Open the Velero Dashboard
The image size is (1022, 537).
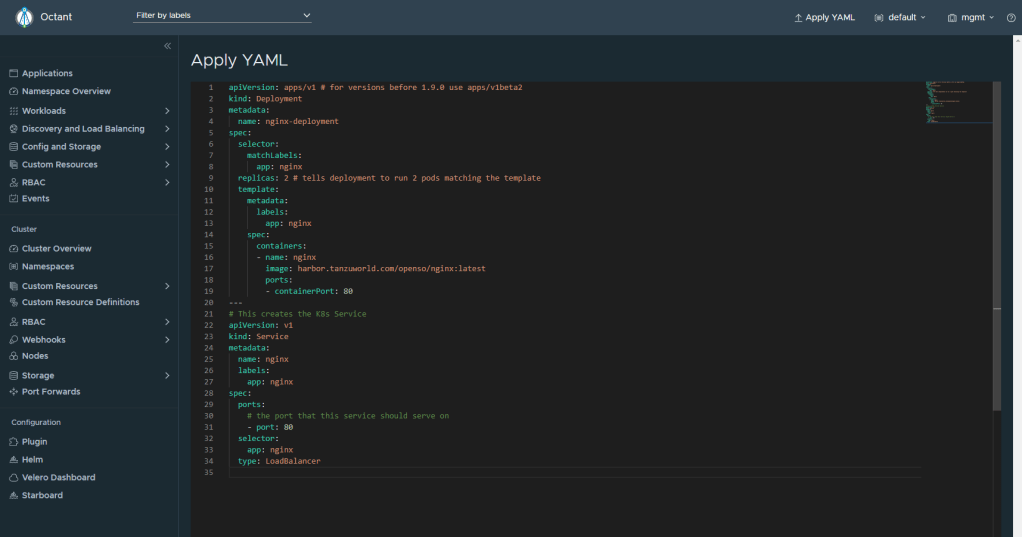(58, 478)
